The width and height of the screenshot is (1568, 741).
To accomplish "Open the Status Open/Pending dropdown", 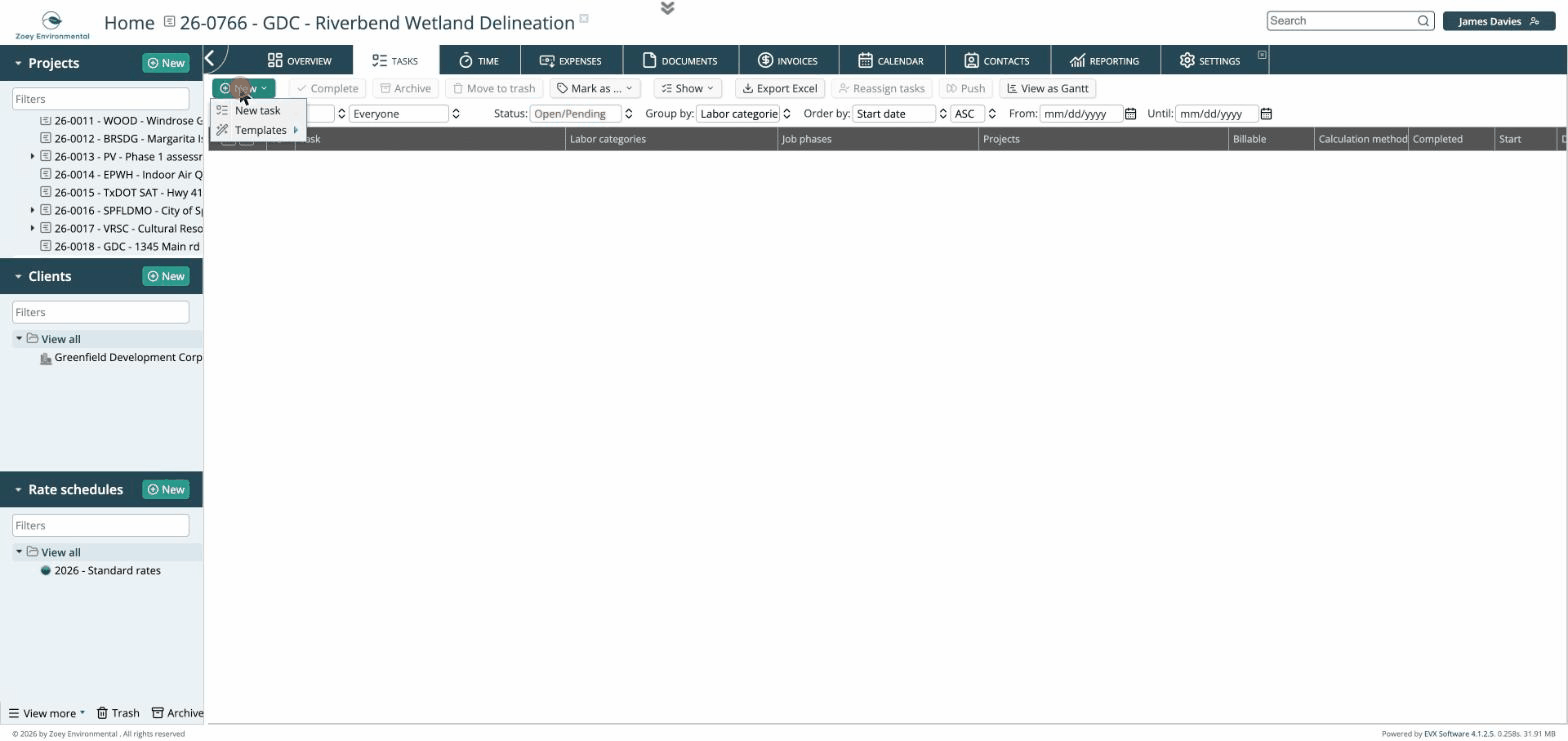I will 582,114.
